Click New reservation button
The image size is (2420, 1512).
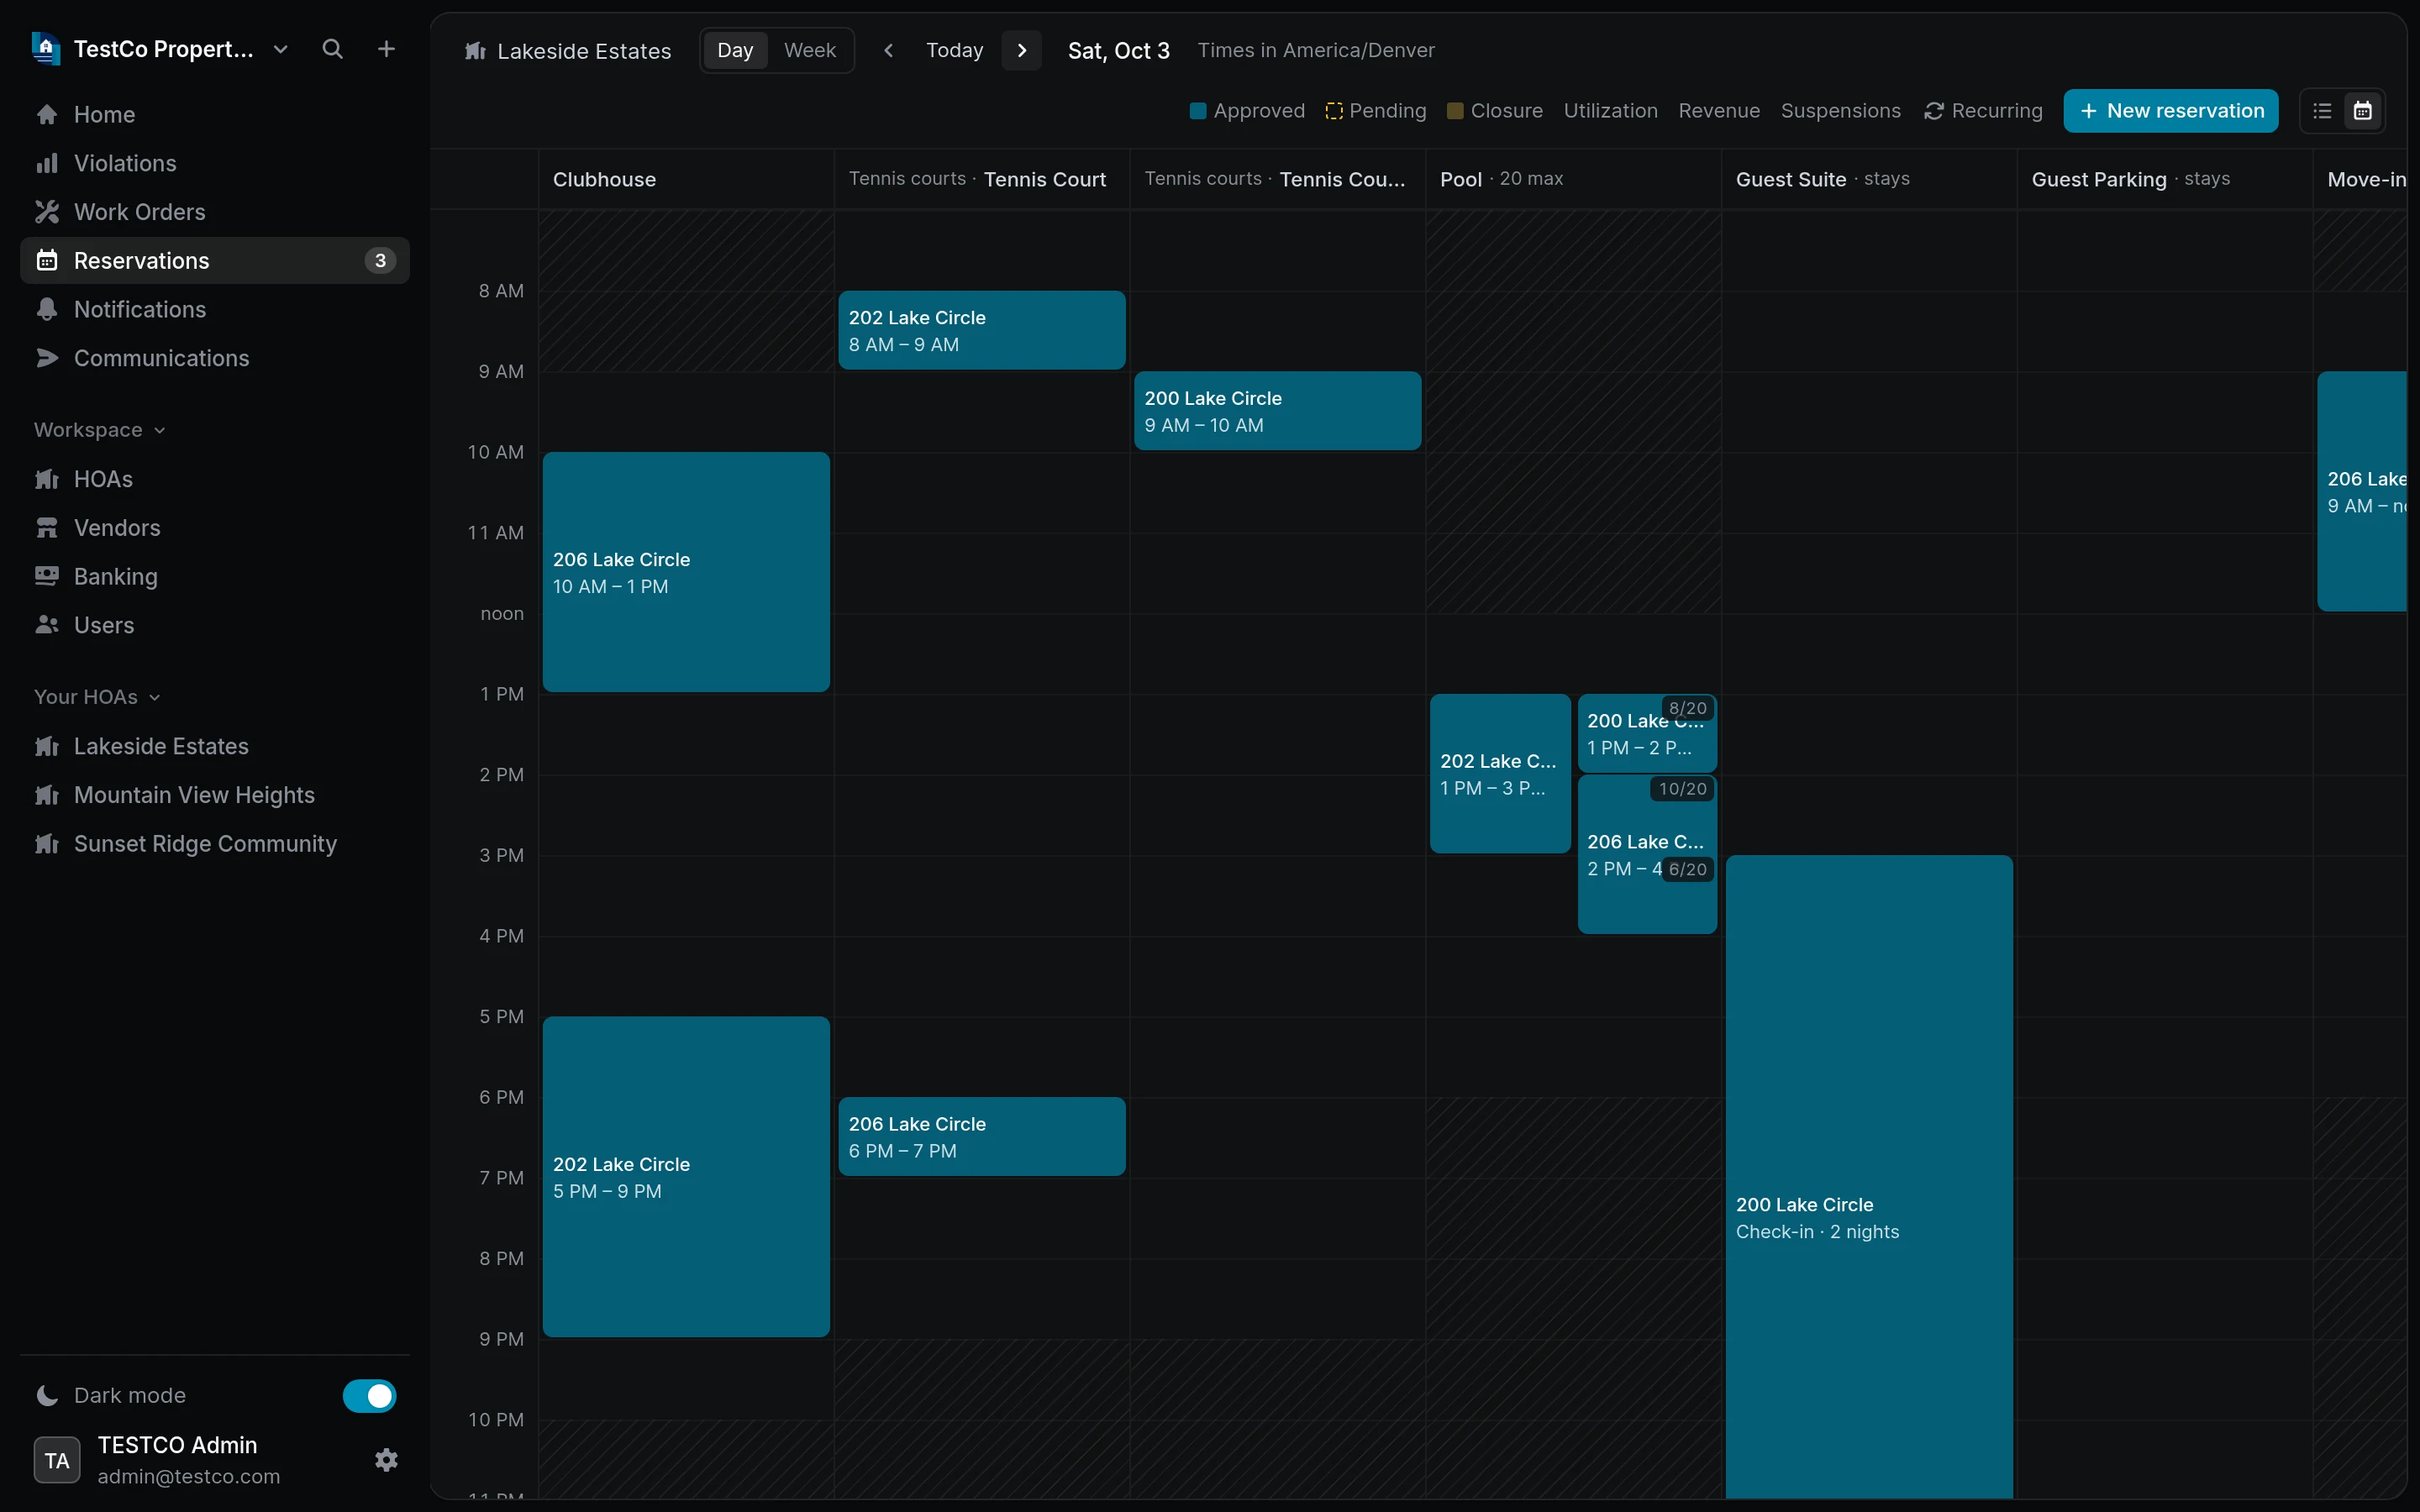click(x=2171, y=111)
